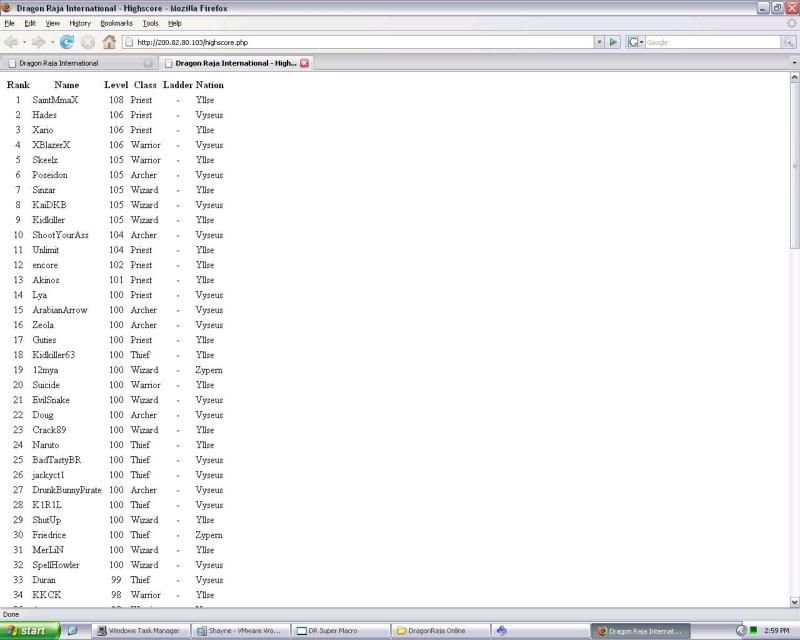Expand the URL history dropdown
800x640 pixels.
tap(599, 42)
